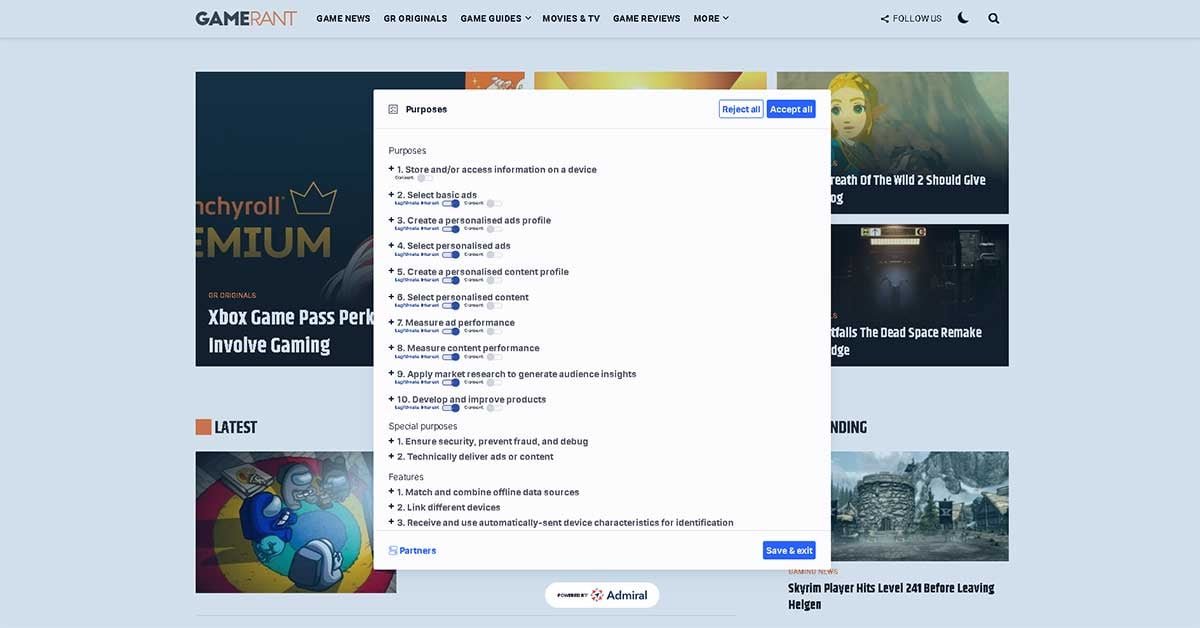Enable Consent for Select personalised content
Screen dimensions: 1200x628
494,306
